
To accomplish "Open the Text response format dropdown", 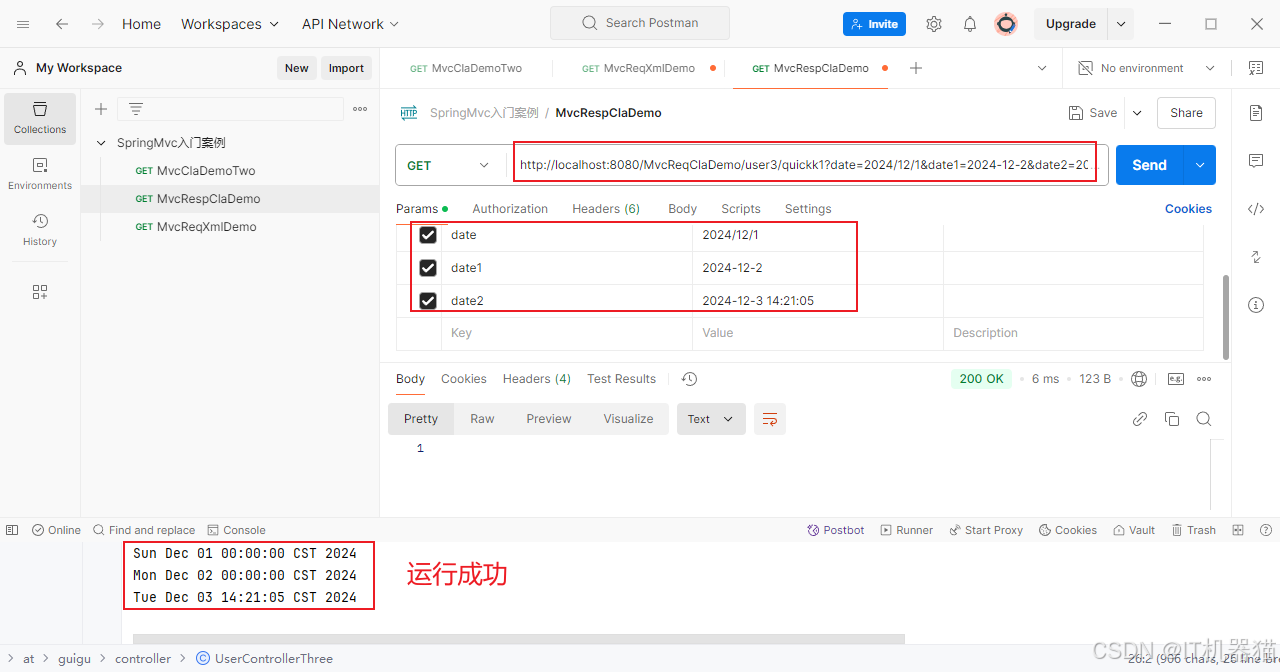I will pyautogui.click(x=710, y=419).
